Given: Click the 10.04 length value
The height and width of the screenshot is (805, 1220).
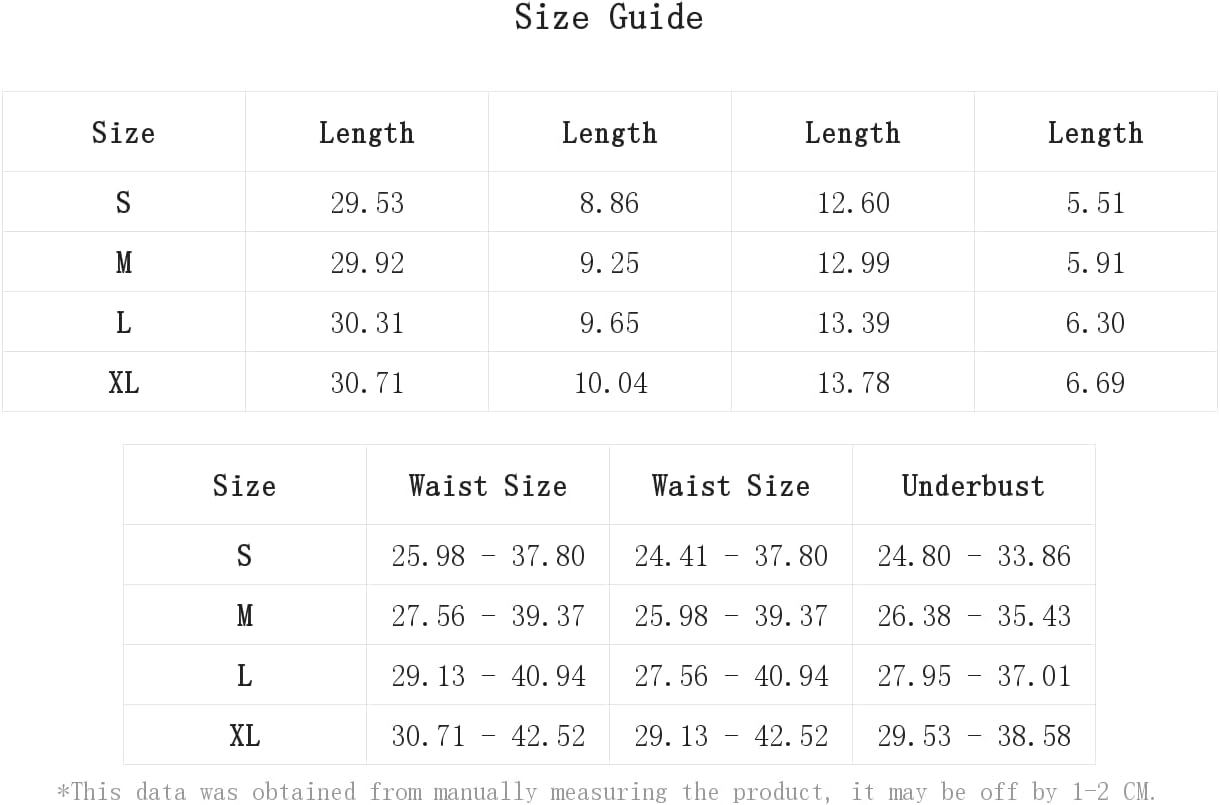Looking at the screenshot, I should 610,383.
